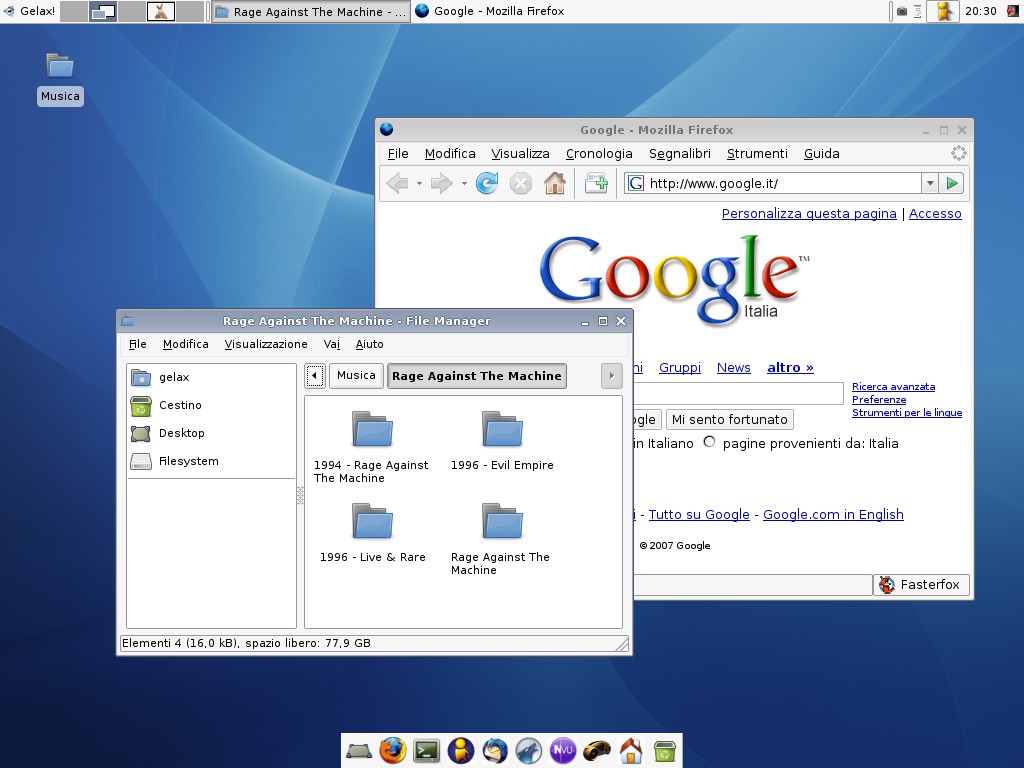Click 'Ricerca avanzata' link
Viewport: 1024px width, 768px height.
893,387
